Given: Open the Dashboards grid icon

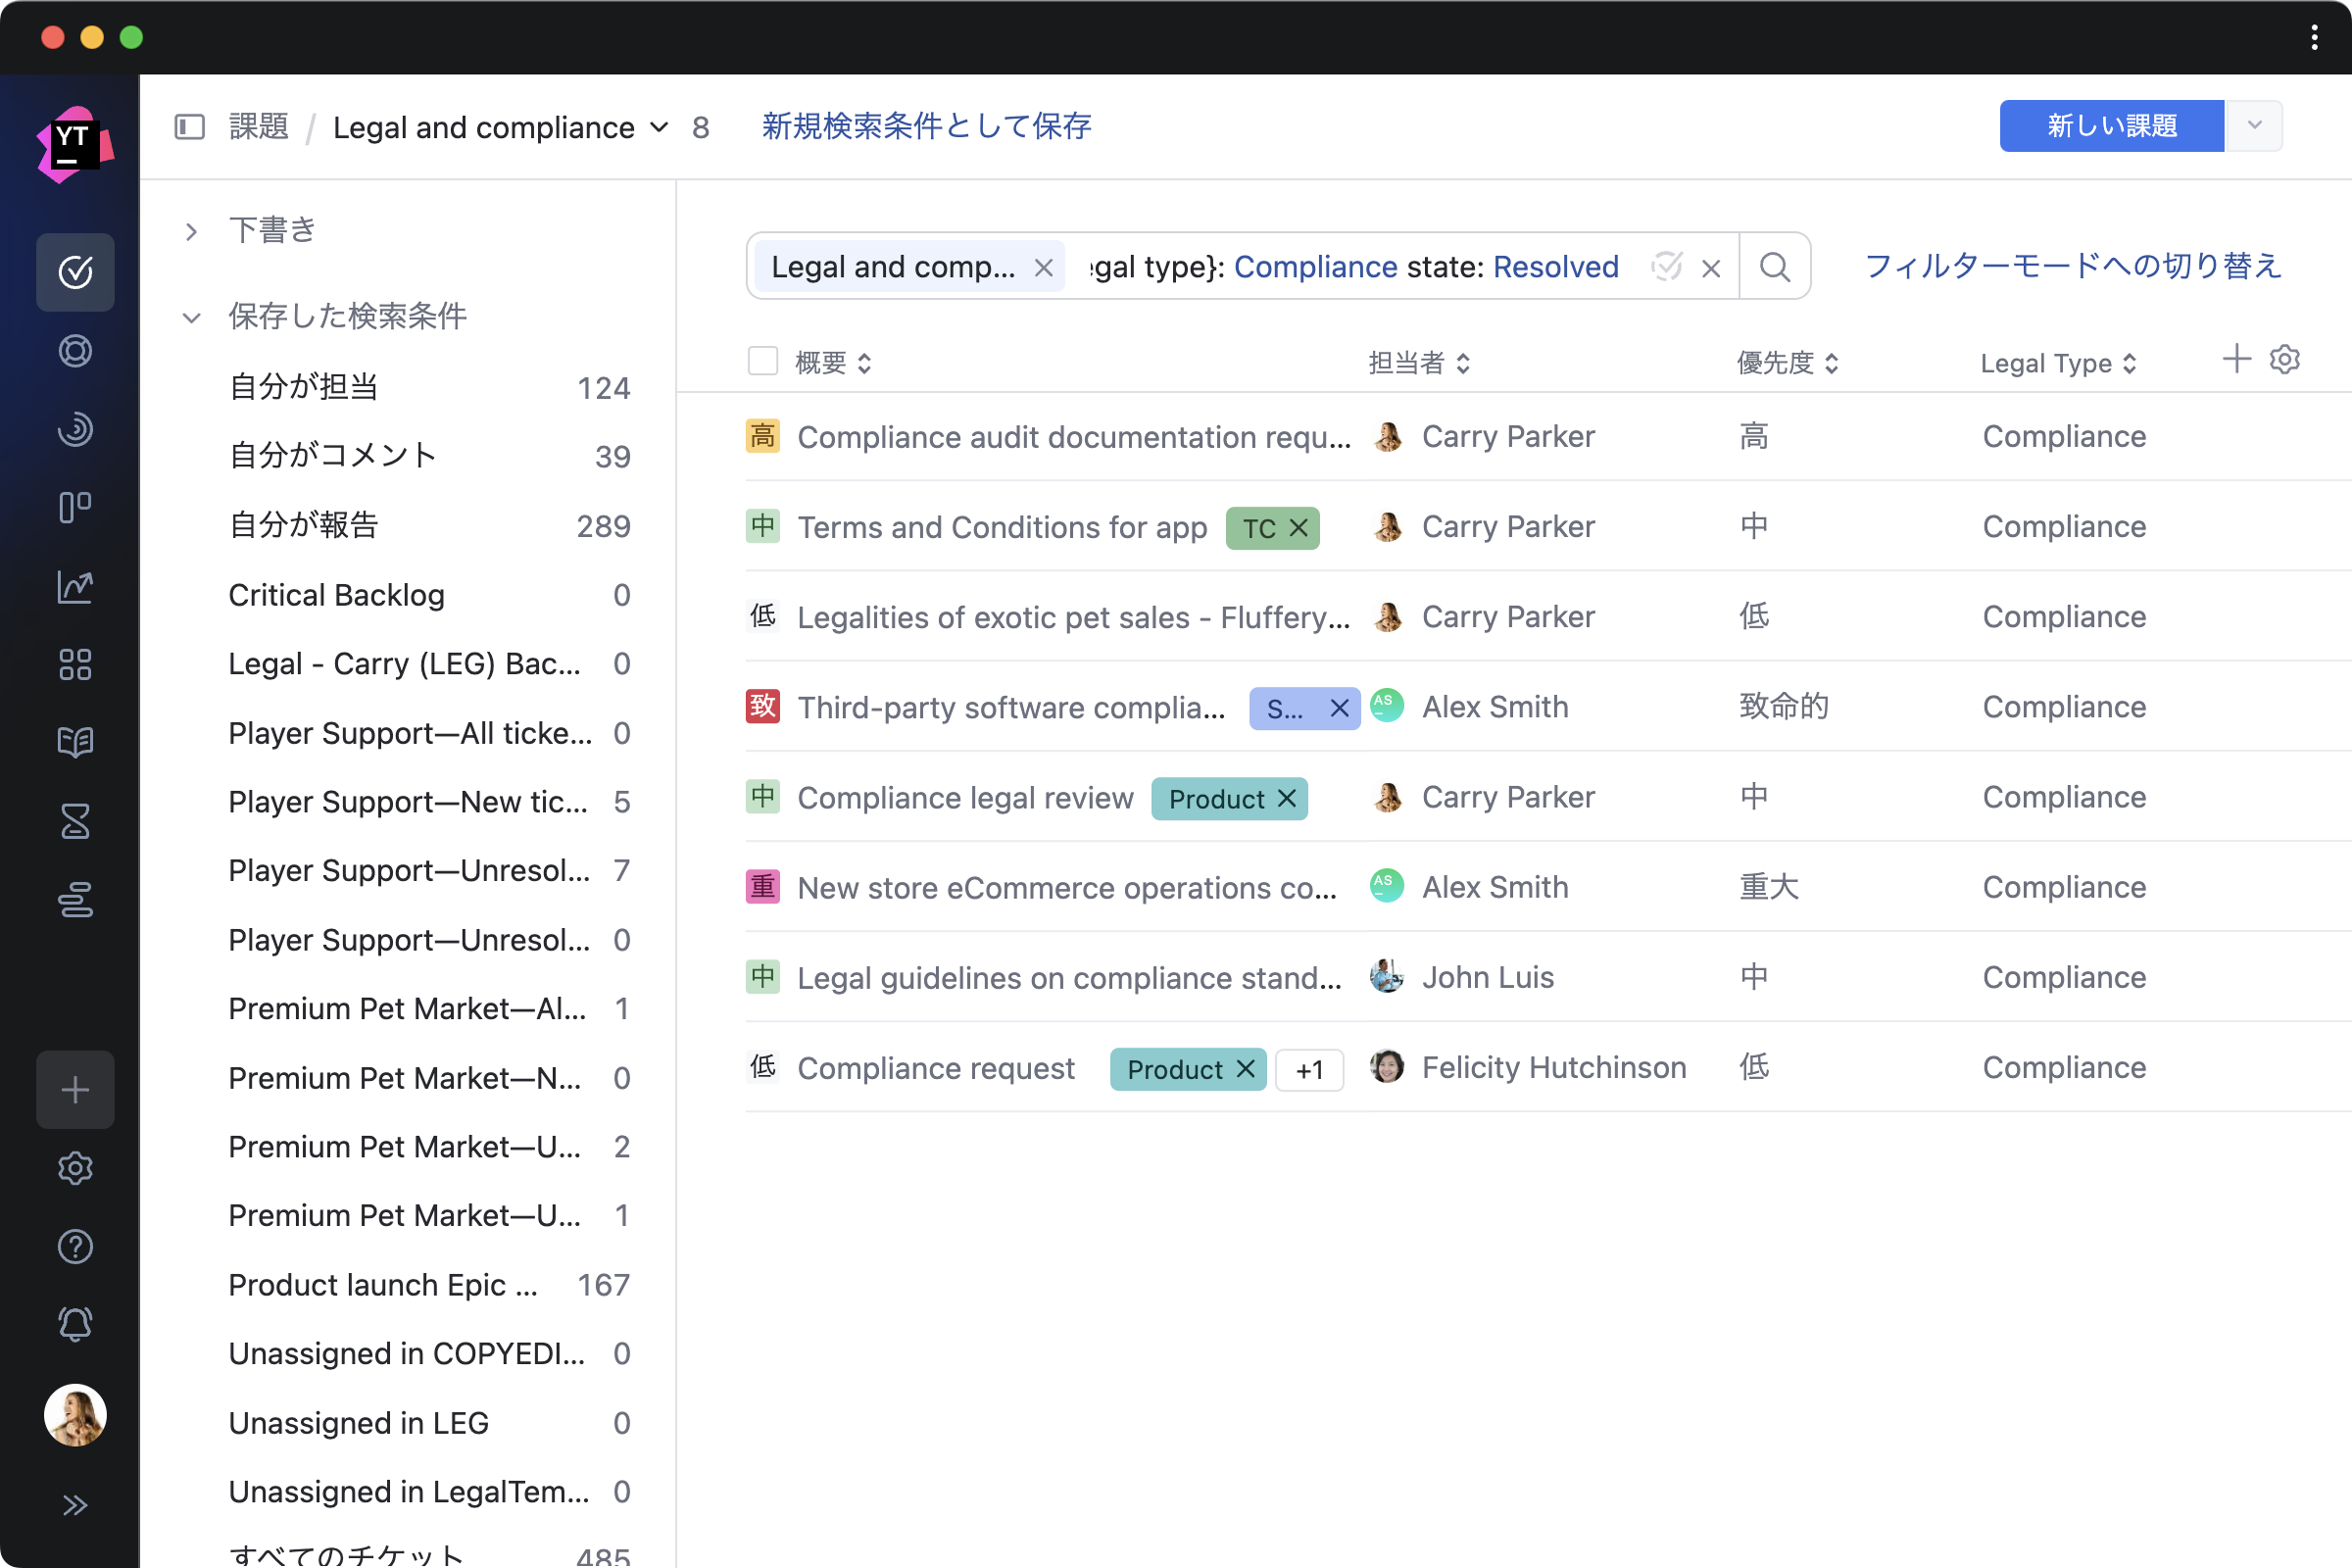Looking at the screenshot, I should click(75, 664).
